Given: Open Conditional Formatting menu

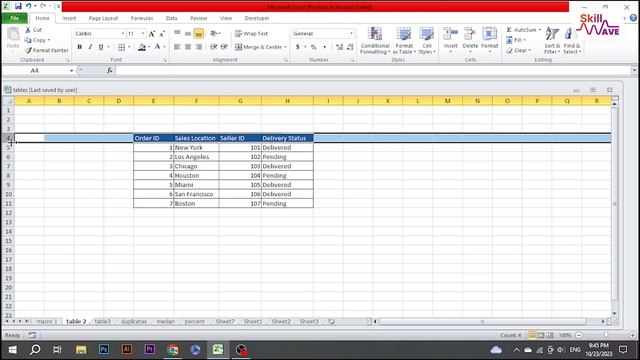Looking at the screenshot, I should point(375,40).
